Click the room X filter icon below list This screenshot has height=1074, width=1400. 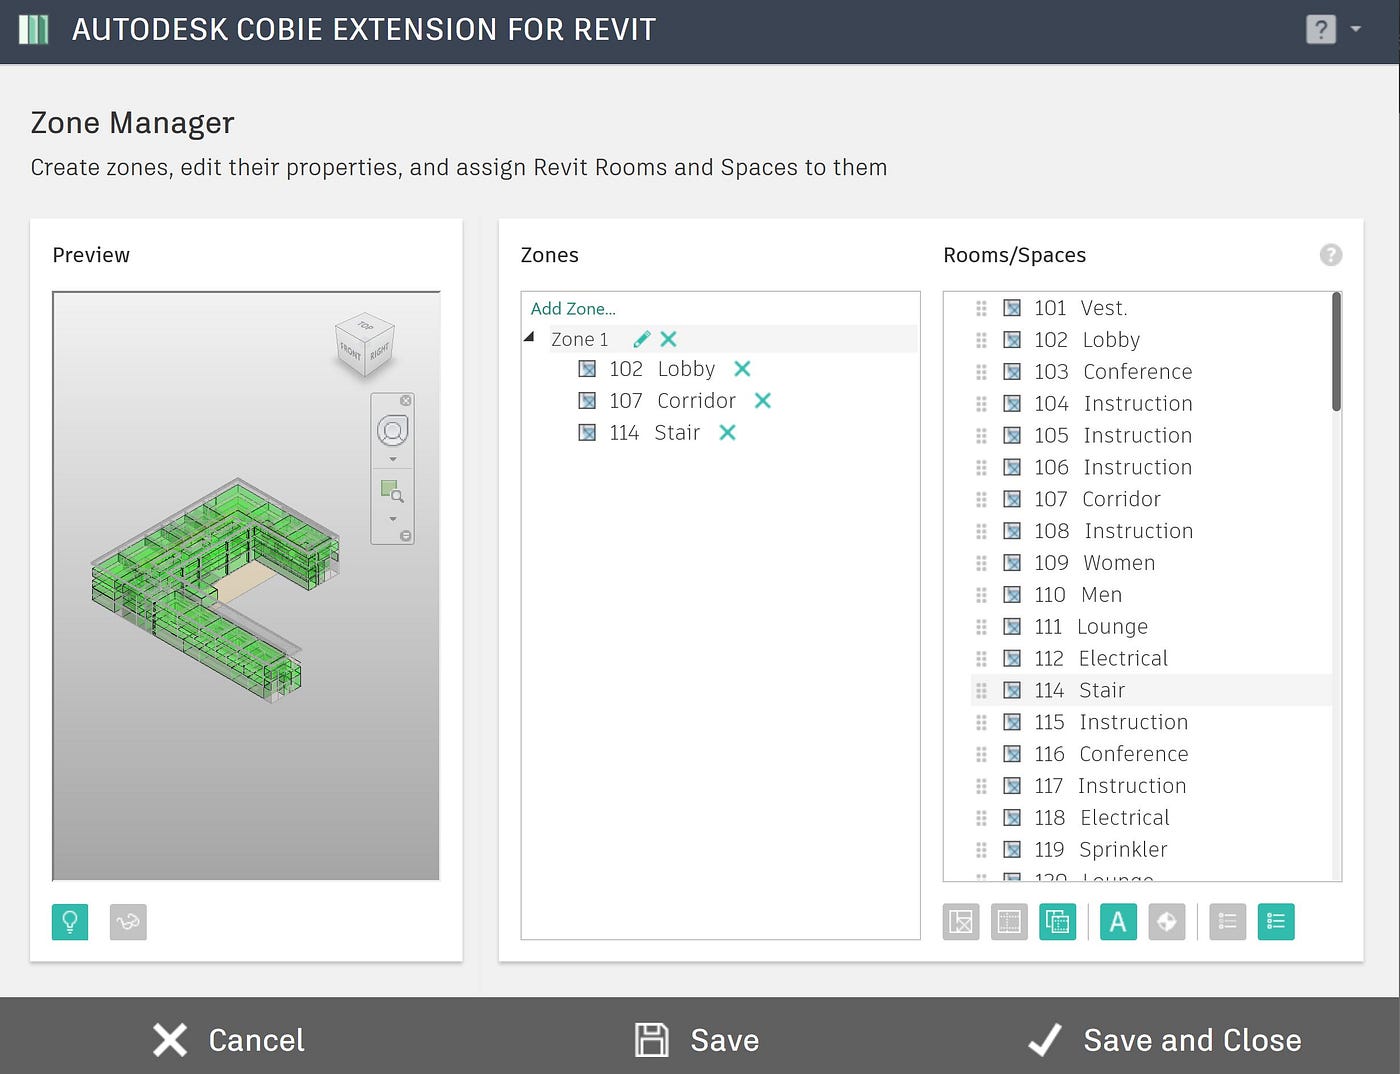[961, 922]
